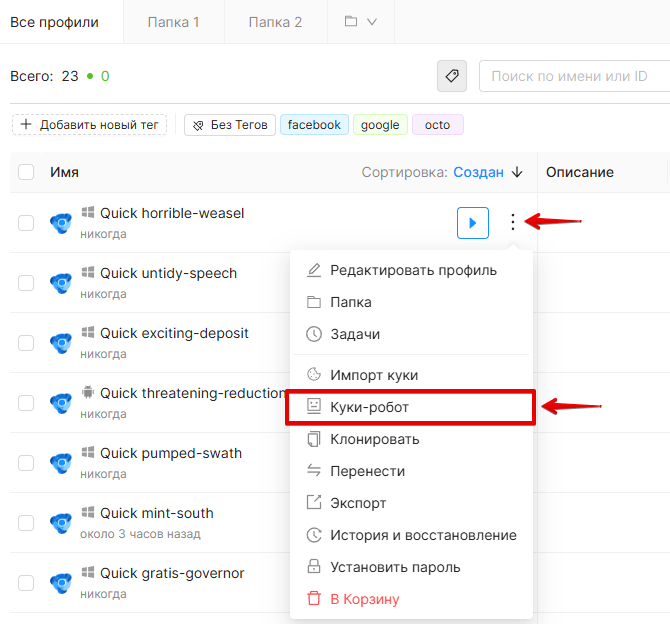
Task: Start the Quick horrible-weasel profile
Action: pos(473,223)
